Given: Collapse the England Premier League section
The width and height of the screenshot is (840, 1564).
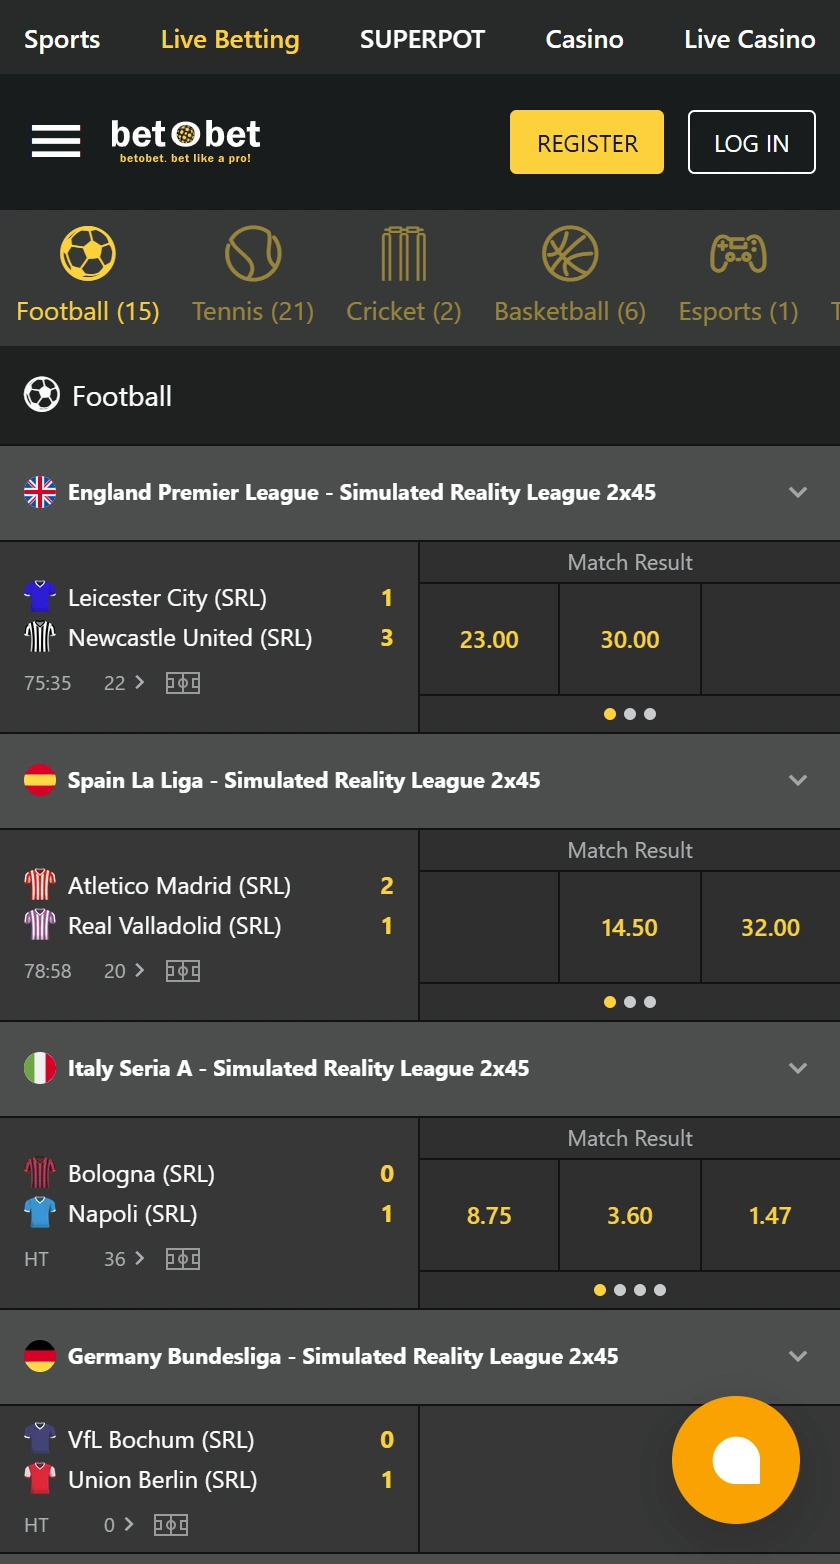Looking at the screenshot, I should 797,492.
